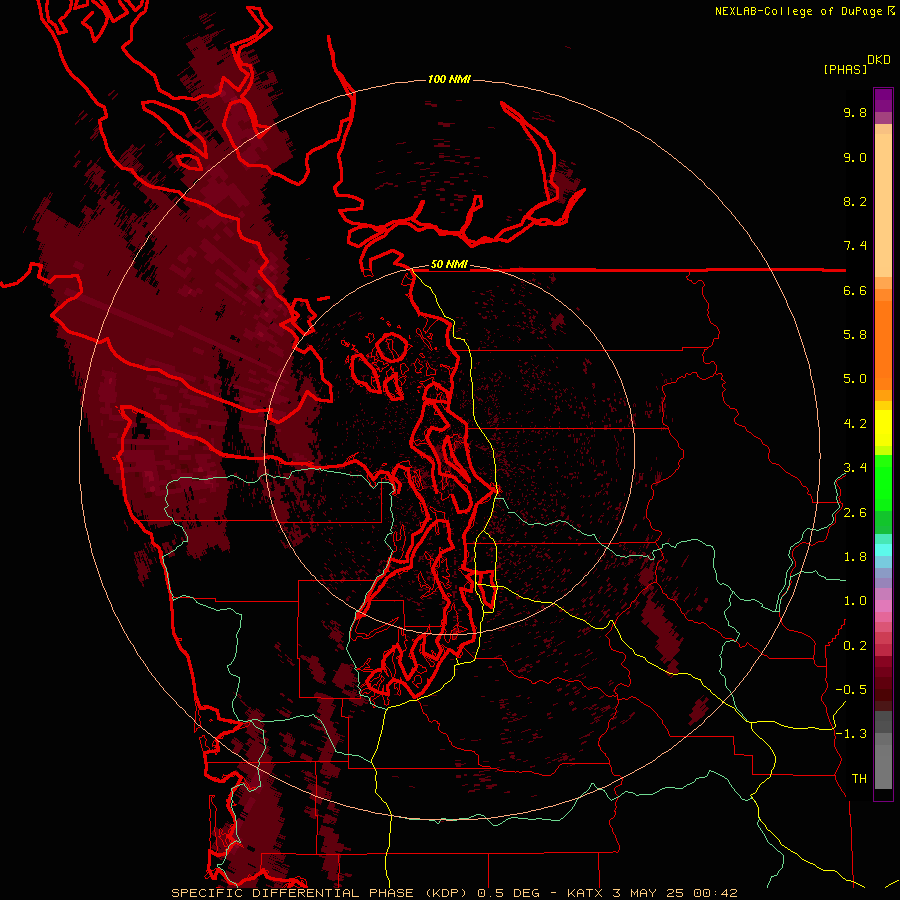Click the 2.6 value on the color scale

[x=855, y=513]
